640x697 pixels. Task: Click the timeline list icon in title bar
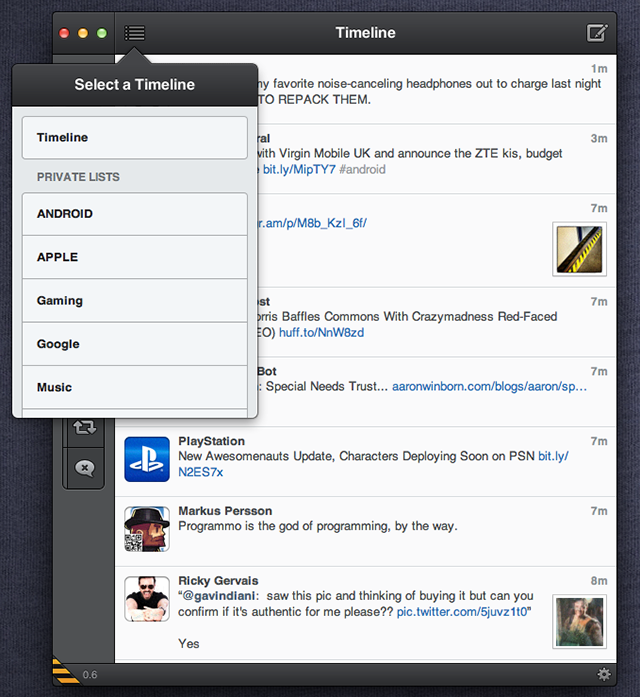pyautogui.click(x=135, y=33)
